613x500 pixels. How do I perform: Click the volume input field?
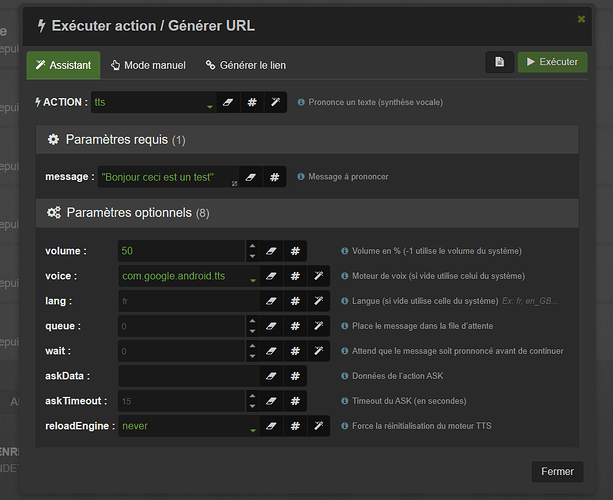coord(182,251)
